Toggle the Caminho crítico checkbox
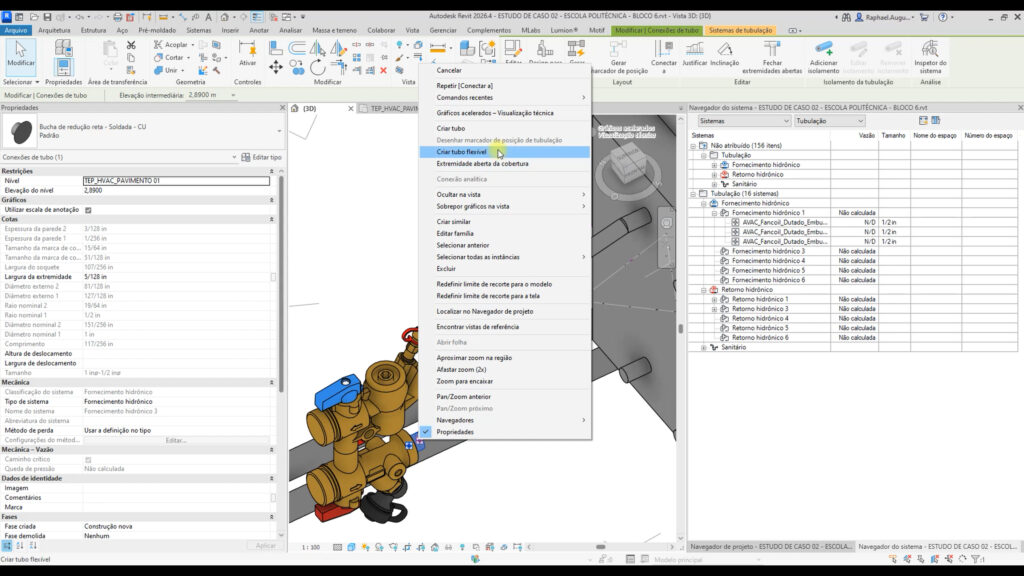 (x=88, y=459)
